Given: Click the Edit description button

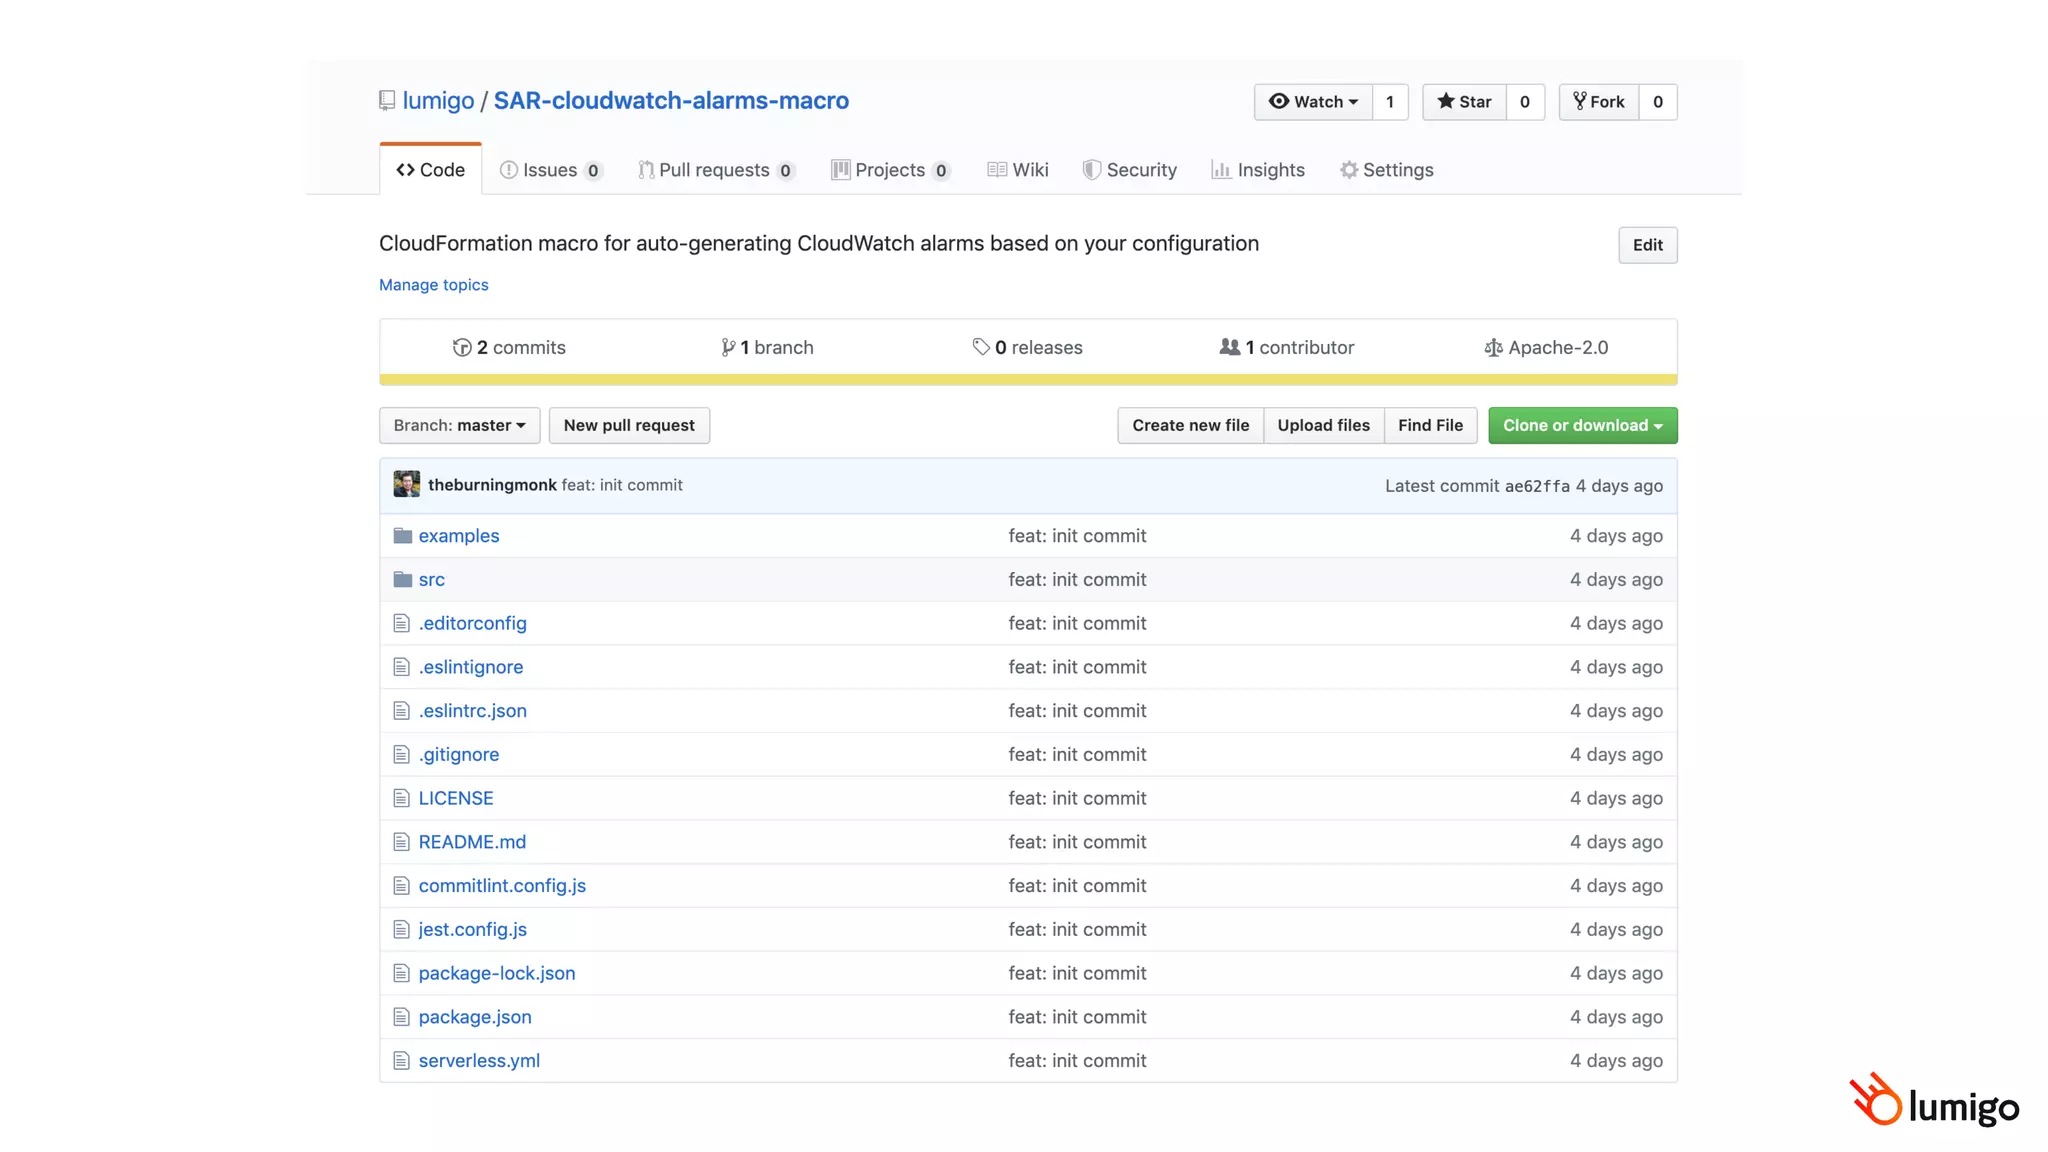Looking at the screenshot, I should 1647,245.
